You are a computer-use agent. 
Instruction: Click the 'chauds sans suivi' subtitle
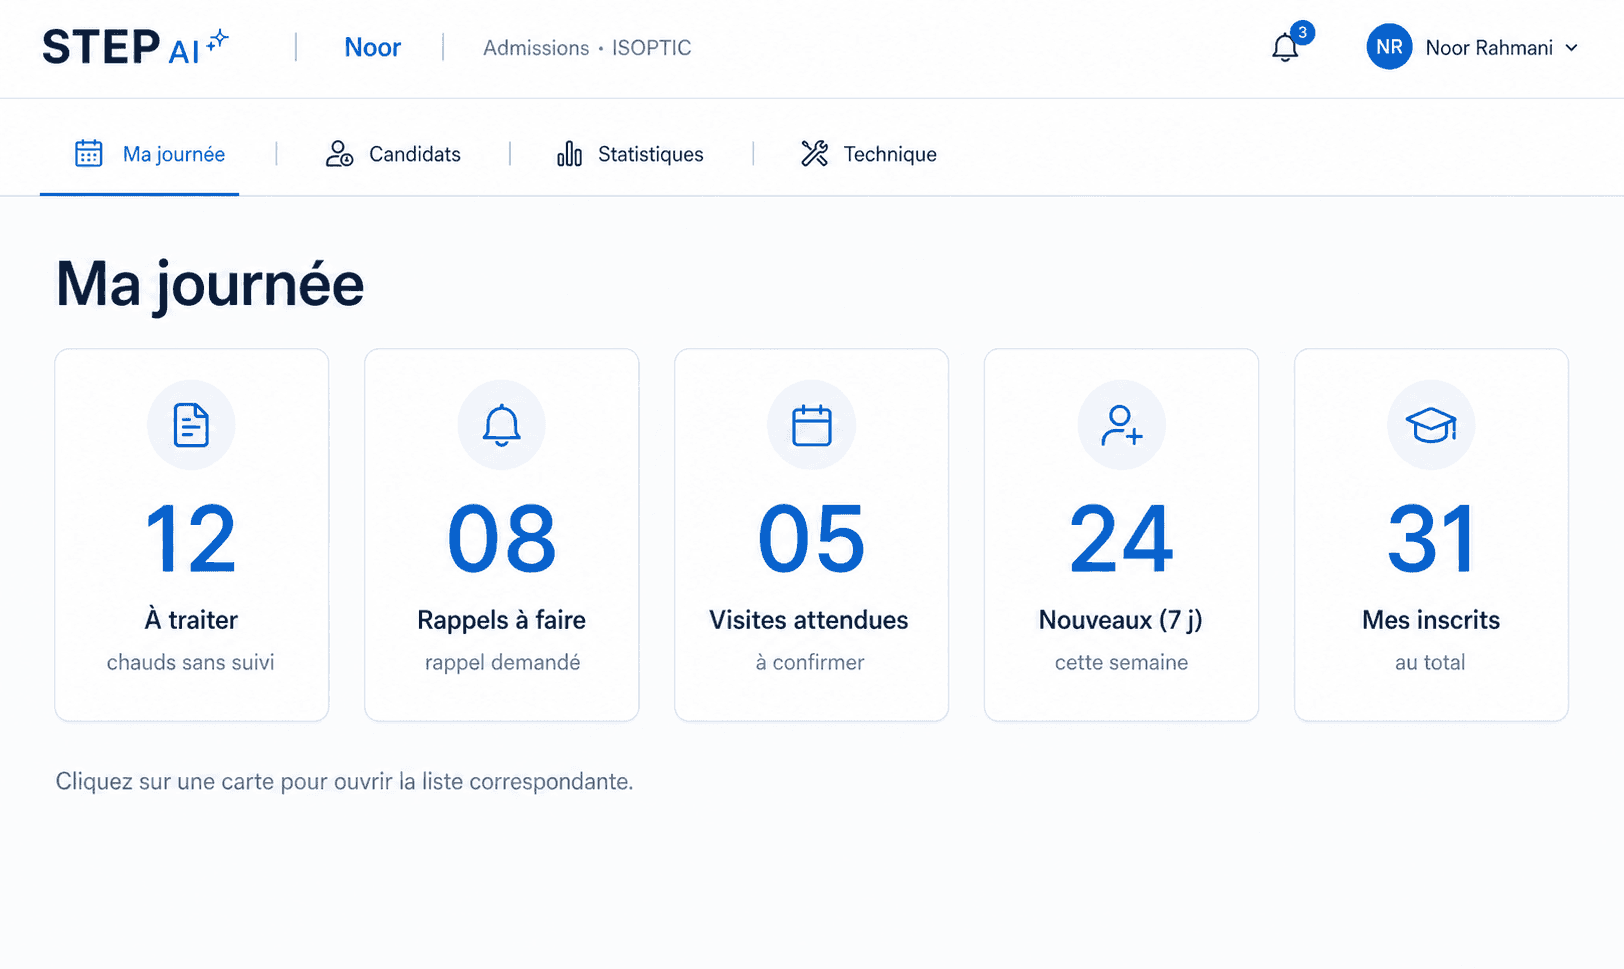click(191, 662)
